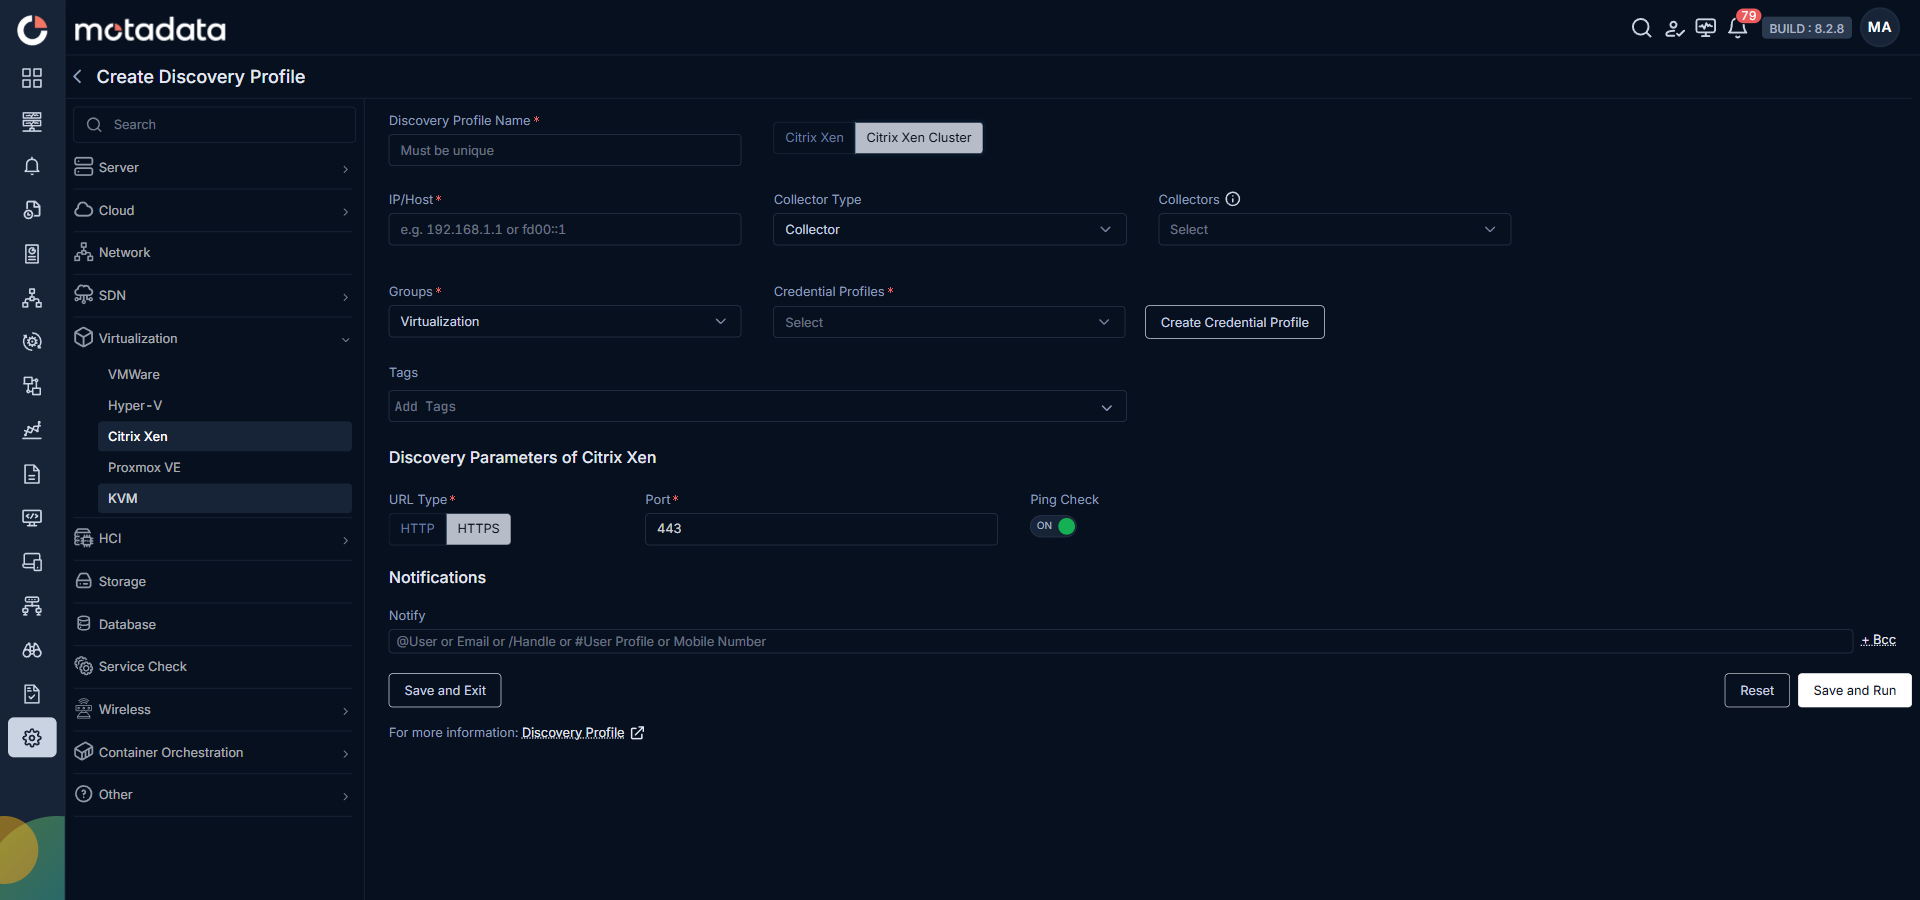Click the Collectors info icon
Screen dimensions: 1920x900
1233,199
